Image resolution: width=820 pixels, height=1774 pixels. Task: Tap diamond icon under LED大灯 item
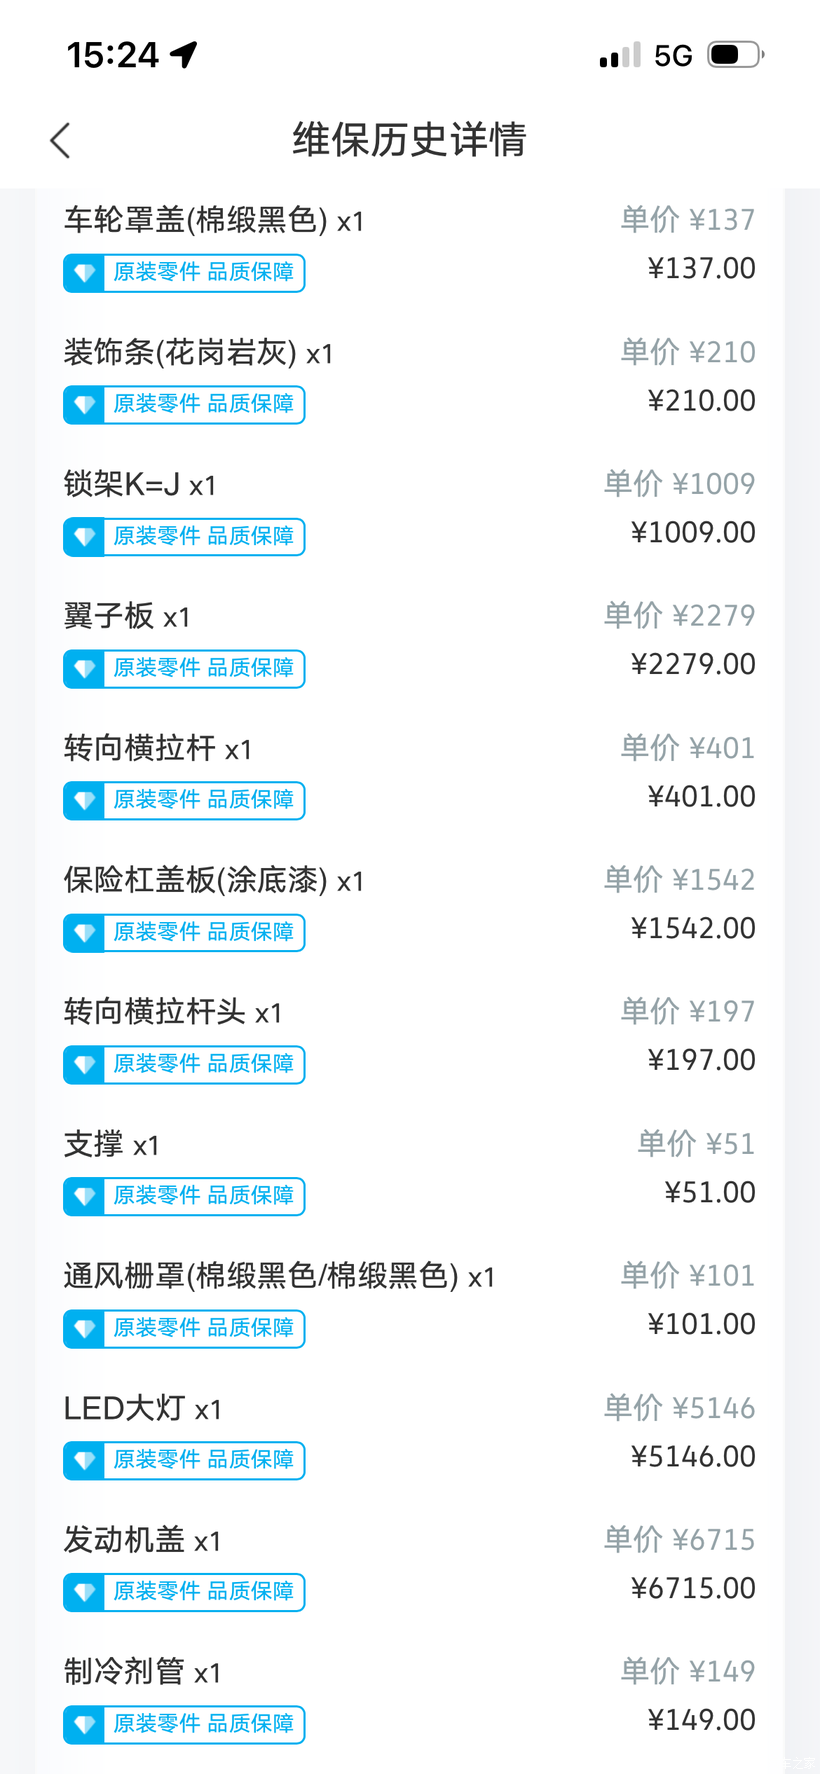pos(84,1460)
